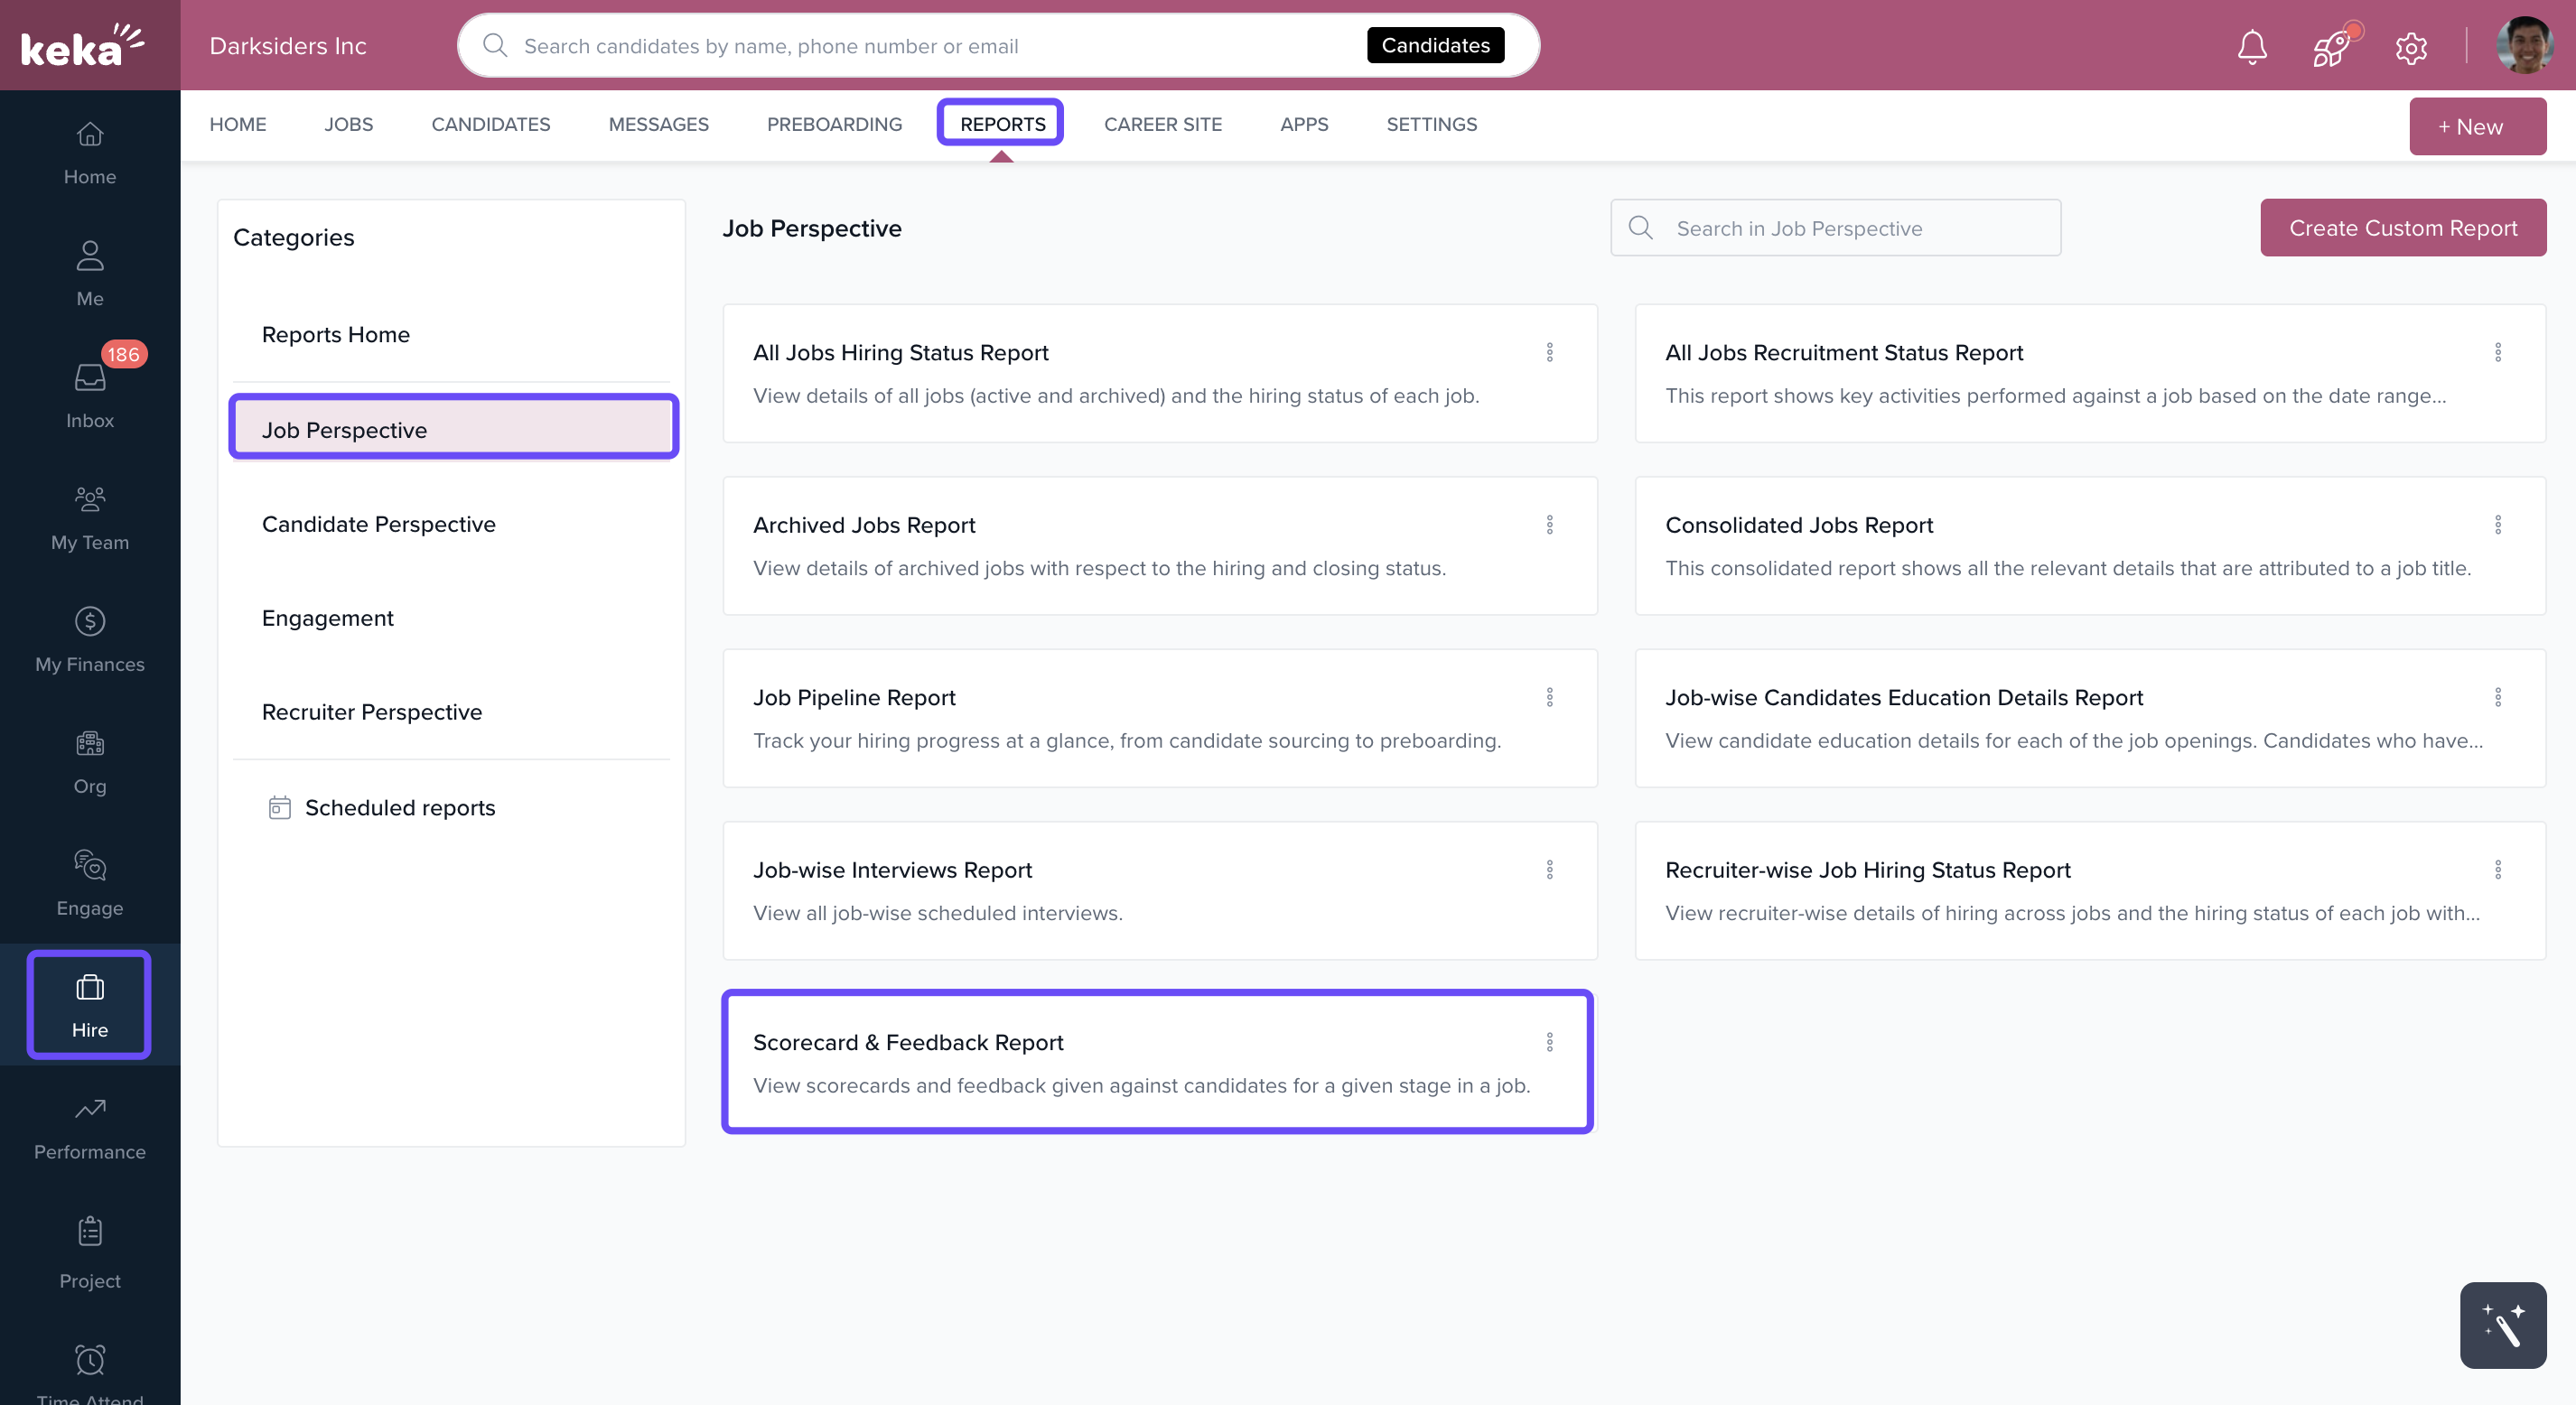The width and height of the screenshot is (2576, 1405).
Task: Select the Performance sidebar icon
Action: 89,1126
